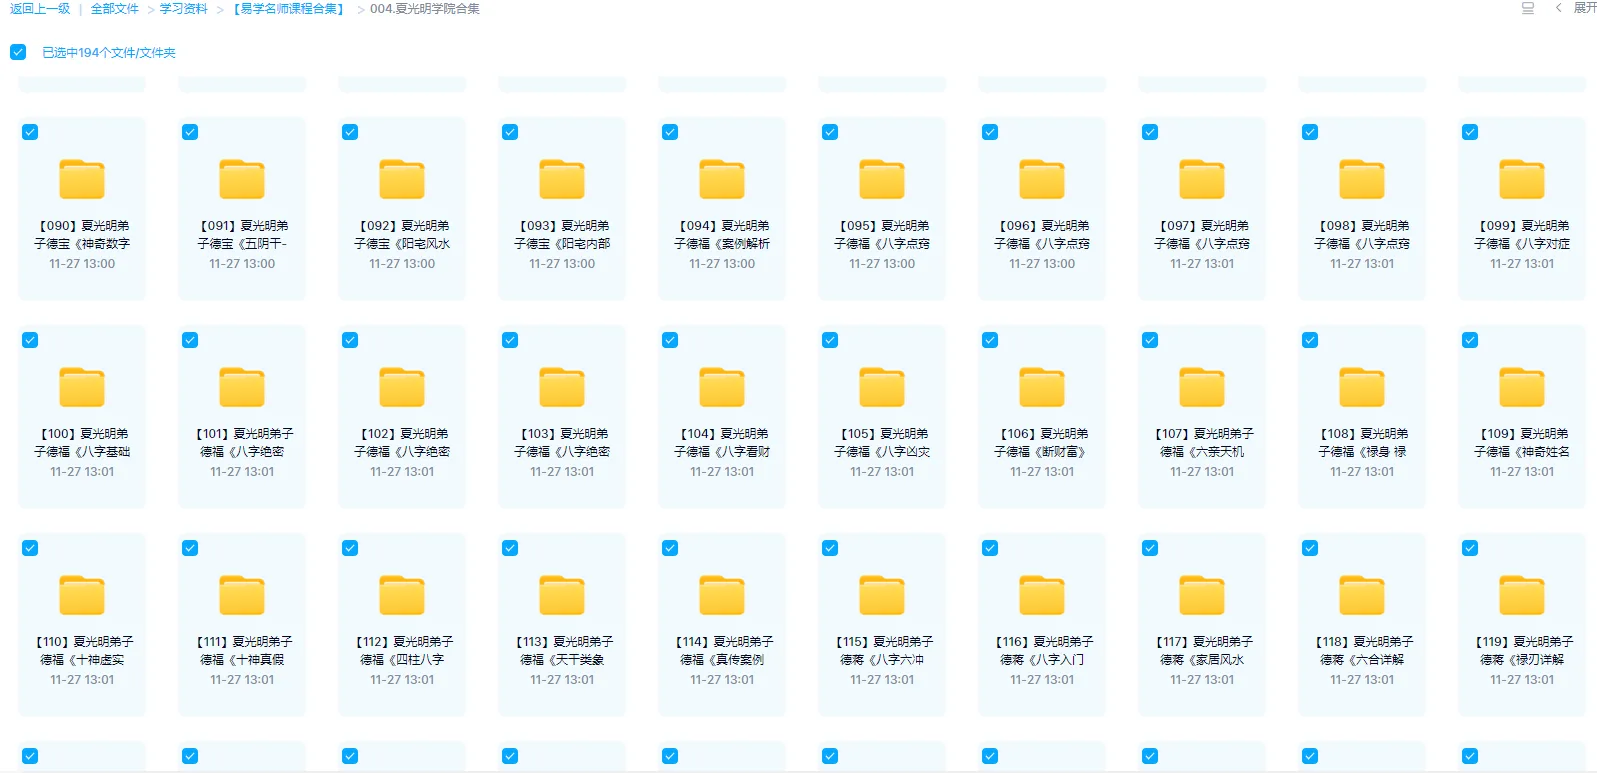Open folder icon for item [110]
Image resolution: width=1597 pixels, height=773 pixels.
(x=82, y=596)
